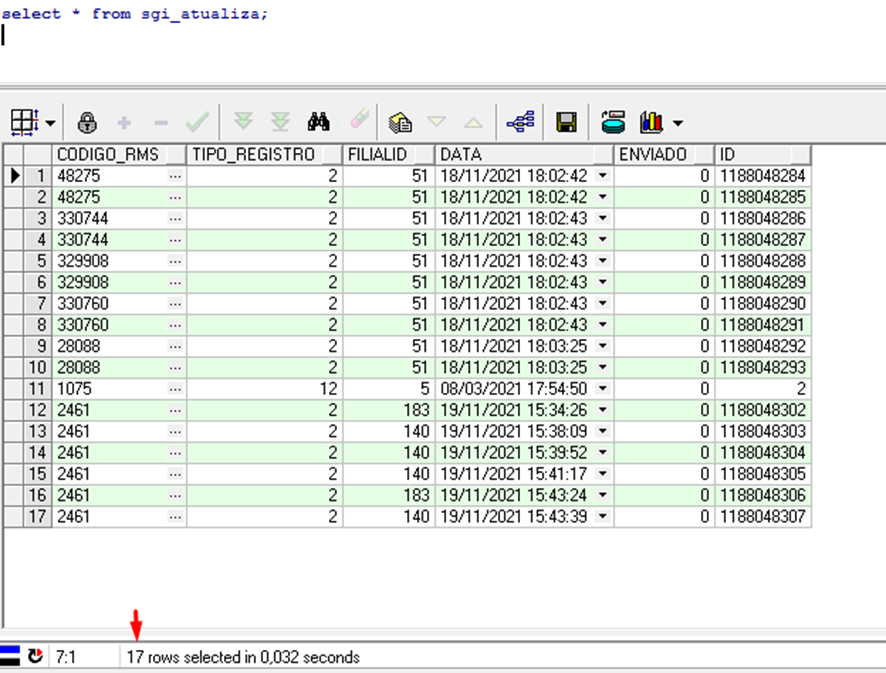Sort by TIPO_REGISTRO column header
This screenshot has height=673, width=886.
[x=264, y=154]
